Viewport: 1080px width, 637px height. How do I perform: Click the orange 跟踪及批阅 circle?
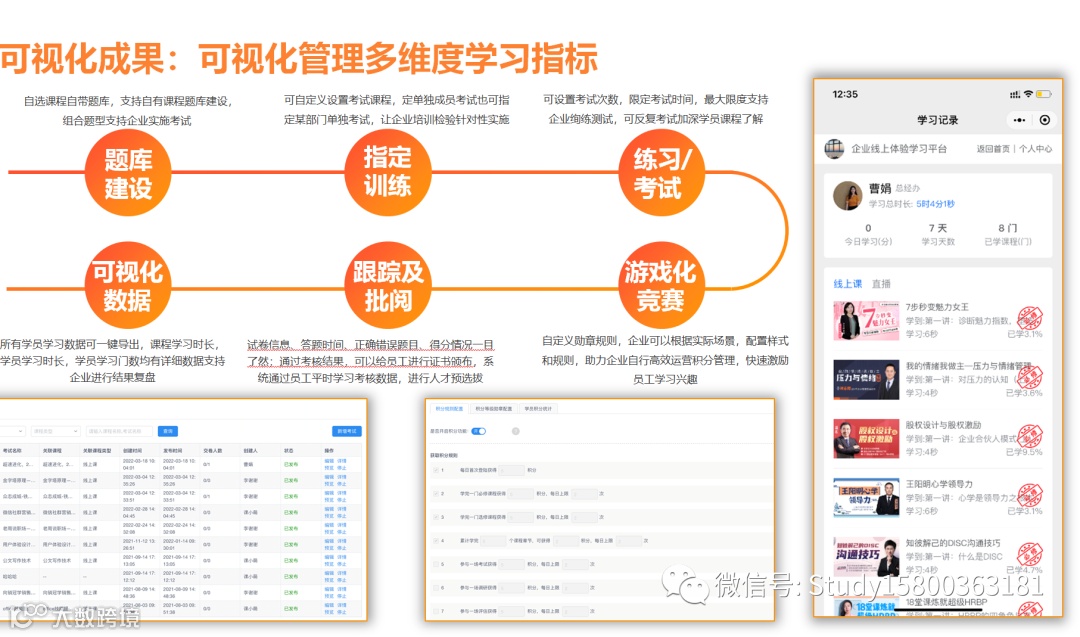coord(388,285)
